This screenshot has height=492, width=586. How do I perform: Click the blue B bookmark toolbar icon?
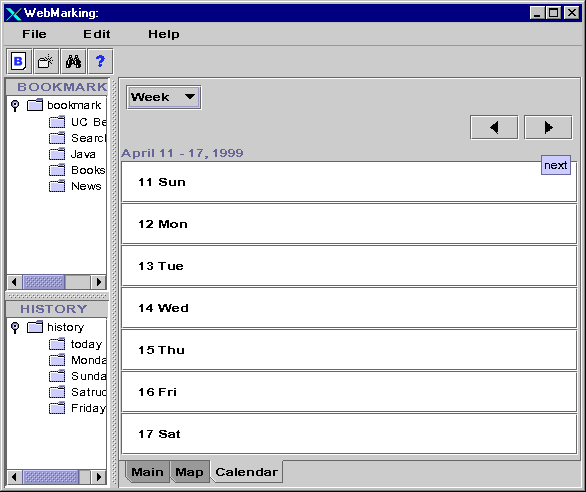(x=19, y=61)
